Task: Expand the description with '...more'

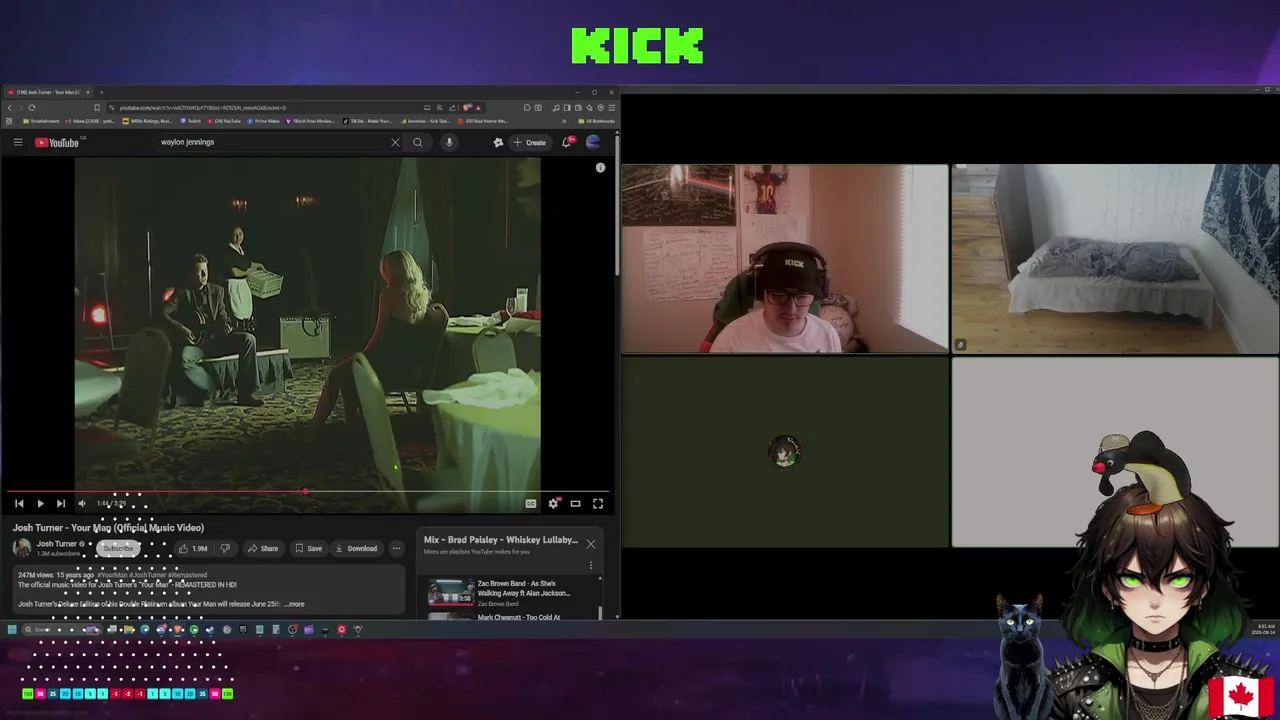Action: point(294,604)
